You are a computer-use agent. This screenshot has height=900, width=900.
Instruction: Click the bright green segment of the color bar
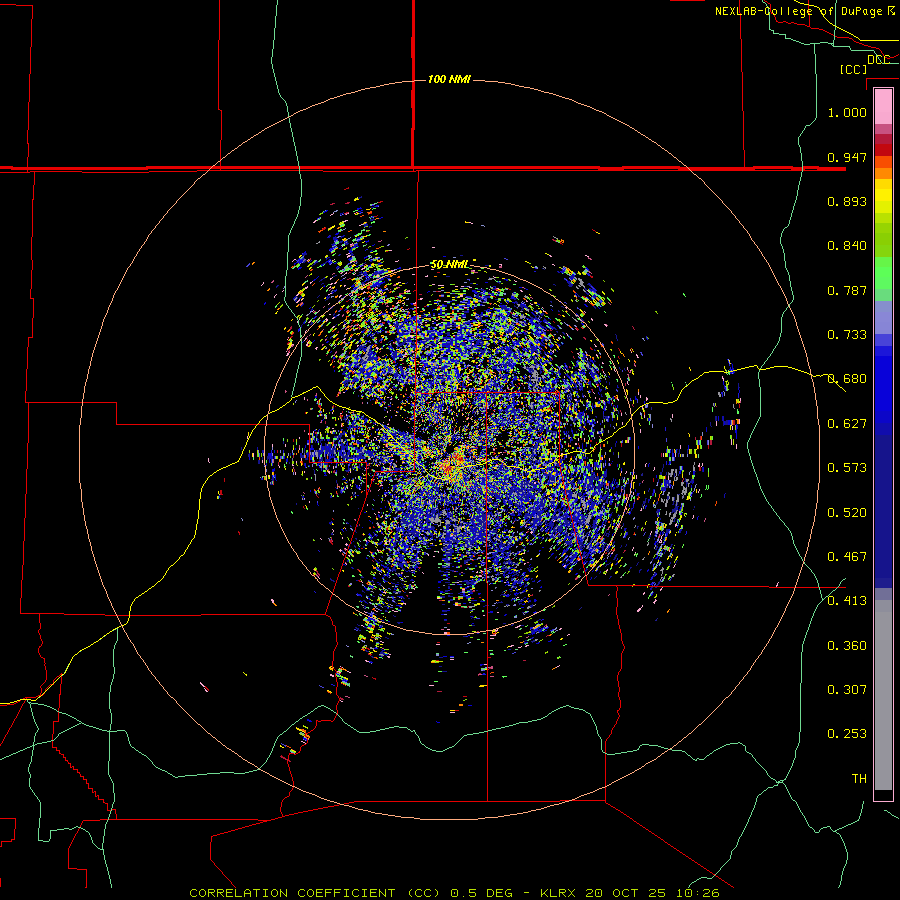click(x=883, y=273)
